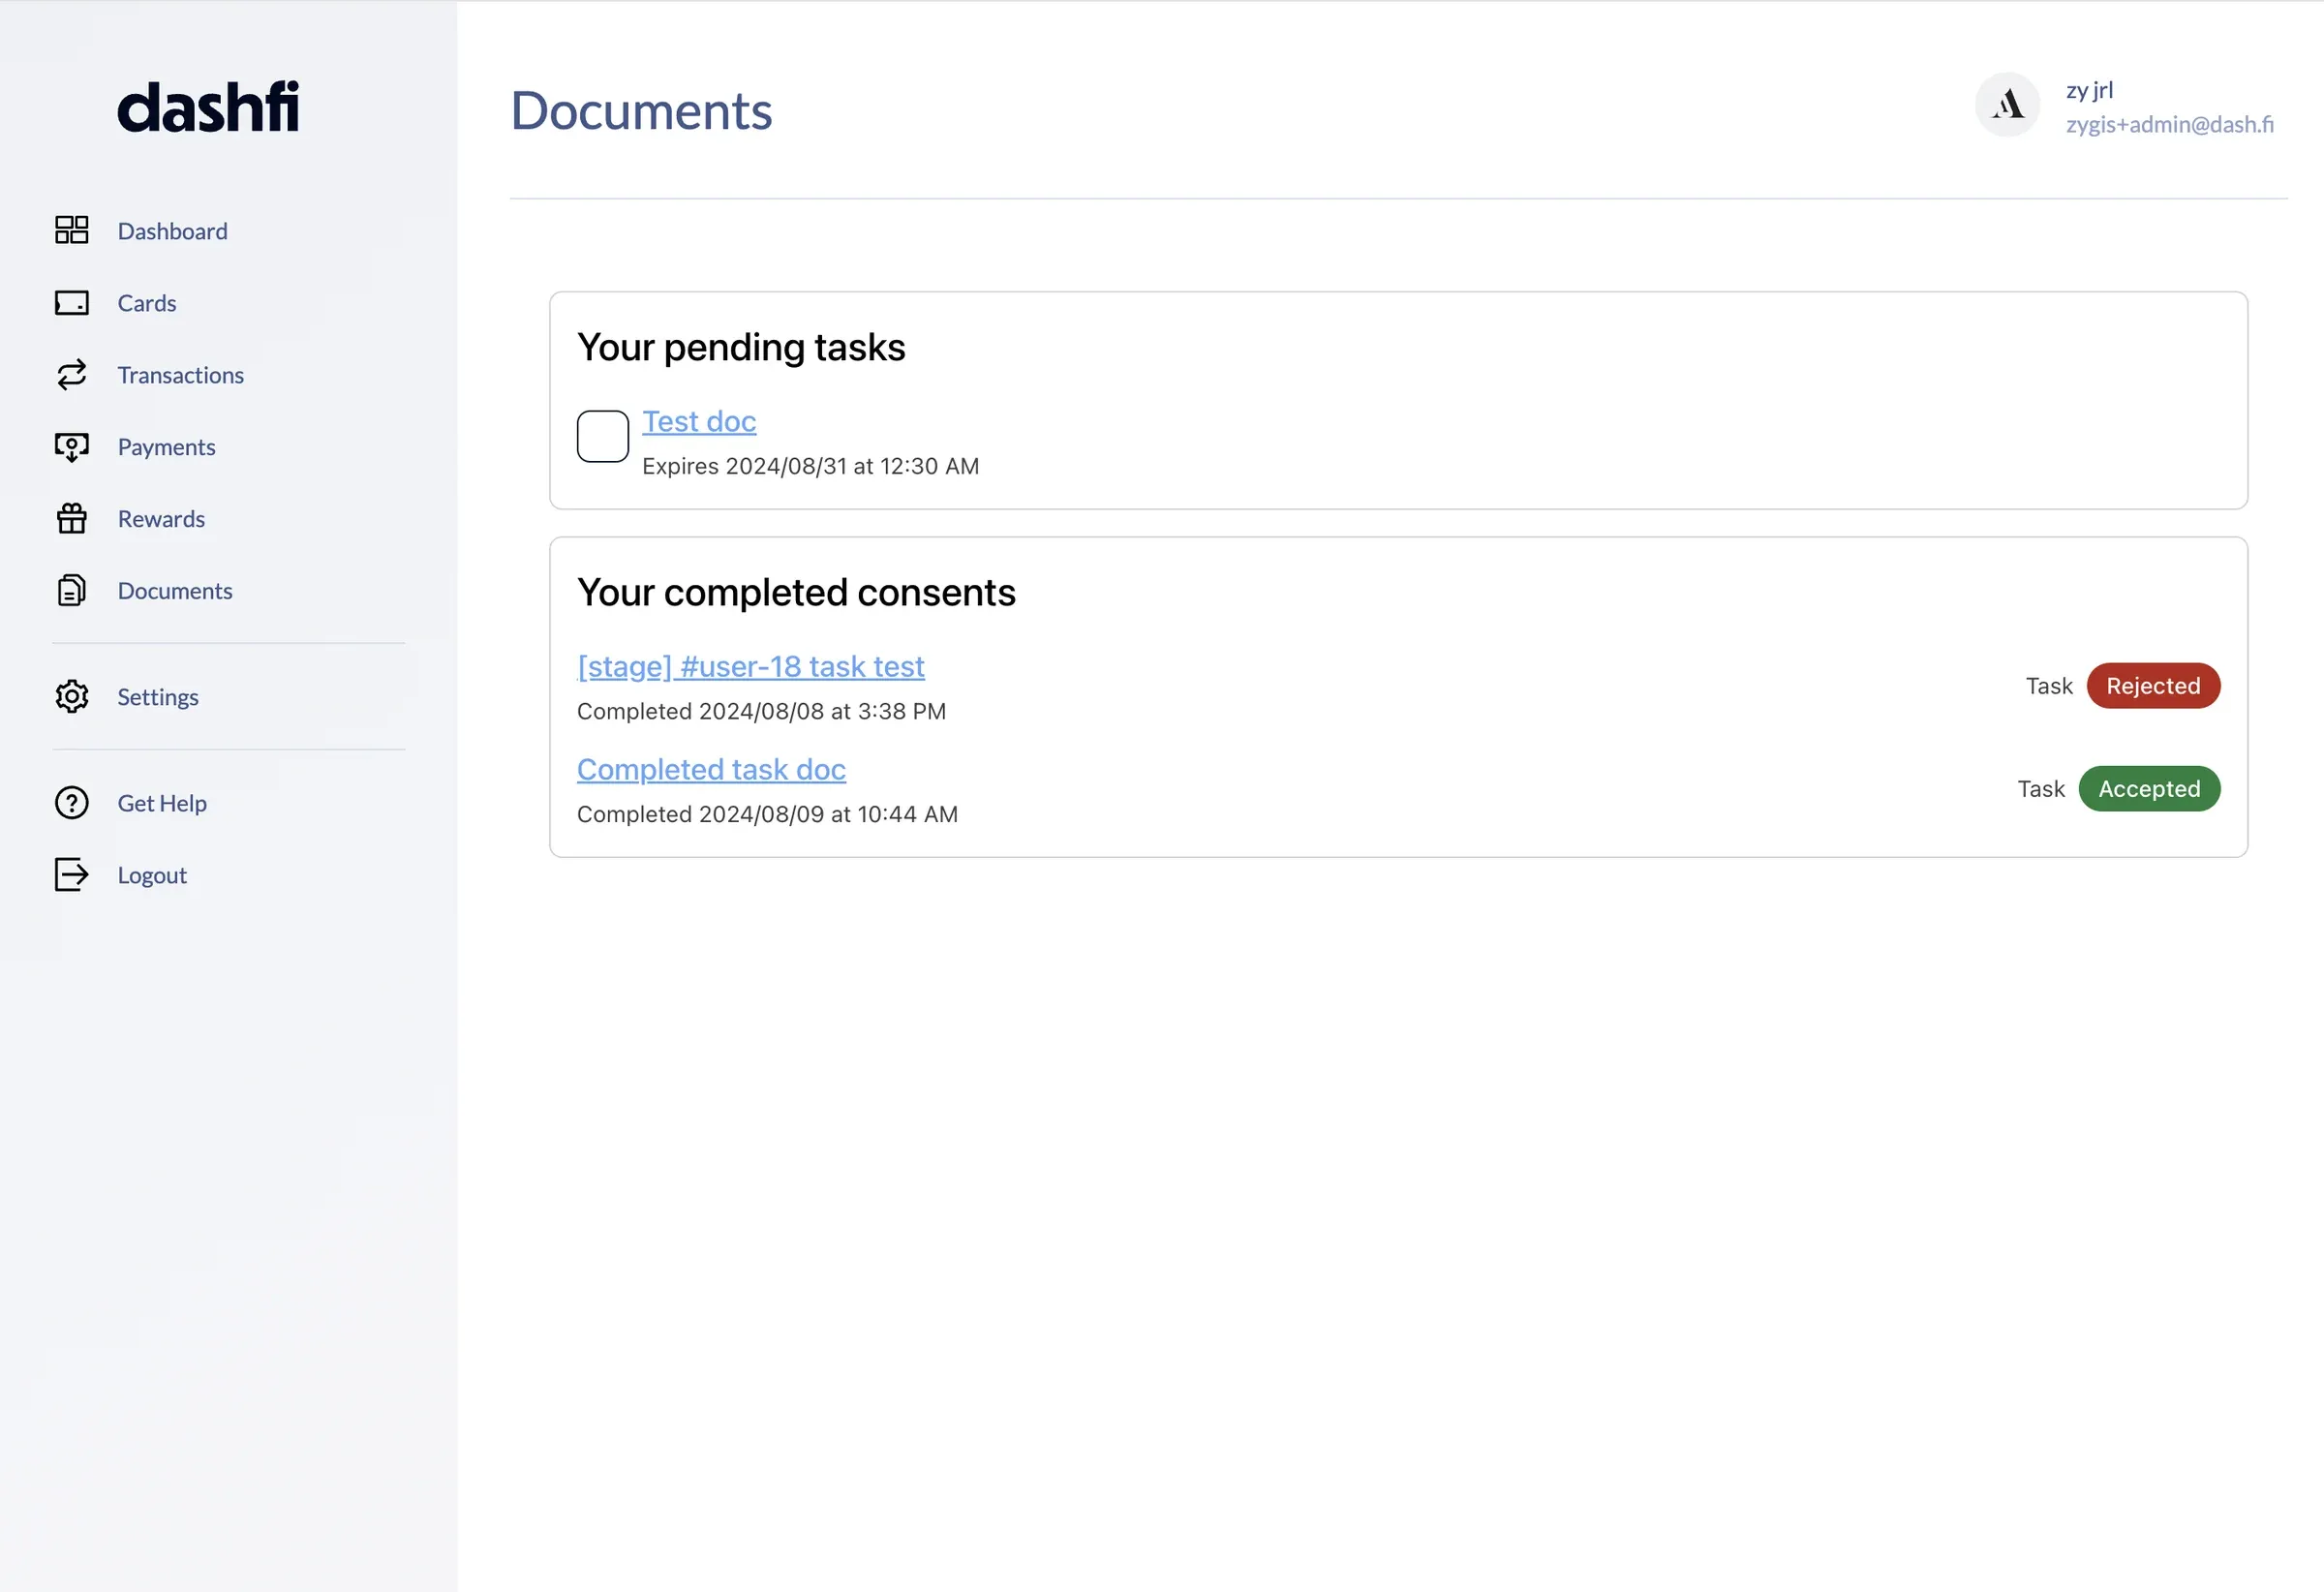2324x1592 pixels.
Task: Open the Completed task doc link
Action: 711,770
